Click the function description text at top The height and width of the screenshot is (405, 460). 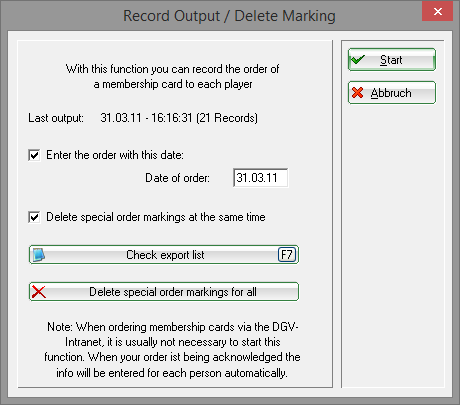pos(172,76)
